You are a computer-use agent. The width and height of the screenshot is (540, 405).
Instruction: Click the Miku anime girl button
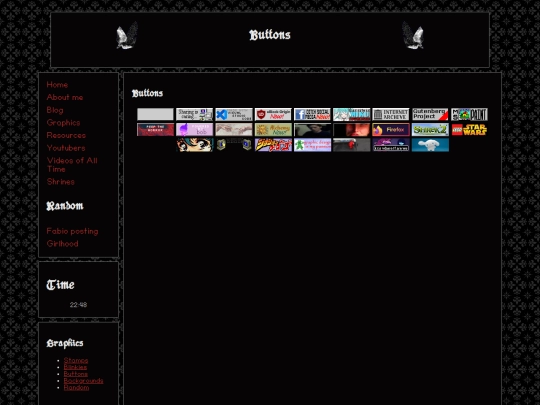[352, 114]
